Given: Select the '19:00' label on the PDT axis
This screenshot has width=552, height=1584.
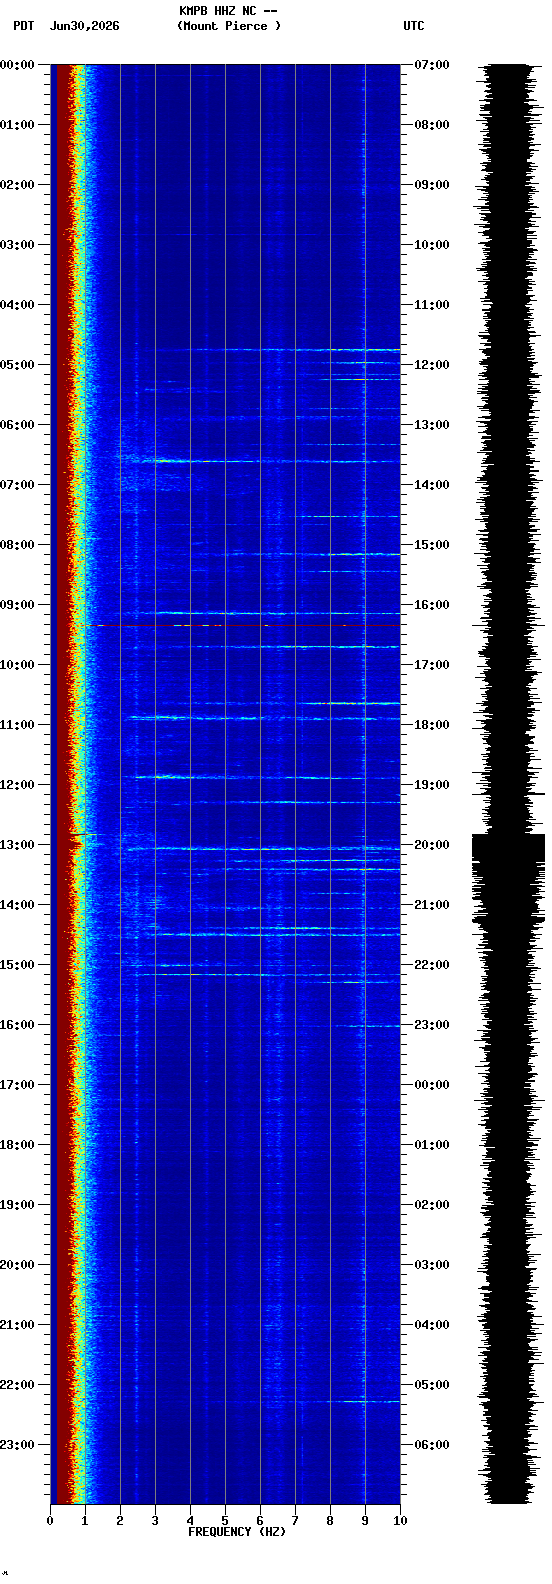Looking at the screenshot, I should coord(17,1205).
